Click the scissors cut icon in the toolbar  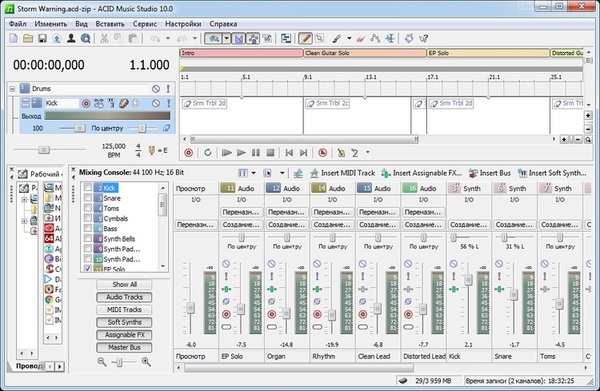104,38
